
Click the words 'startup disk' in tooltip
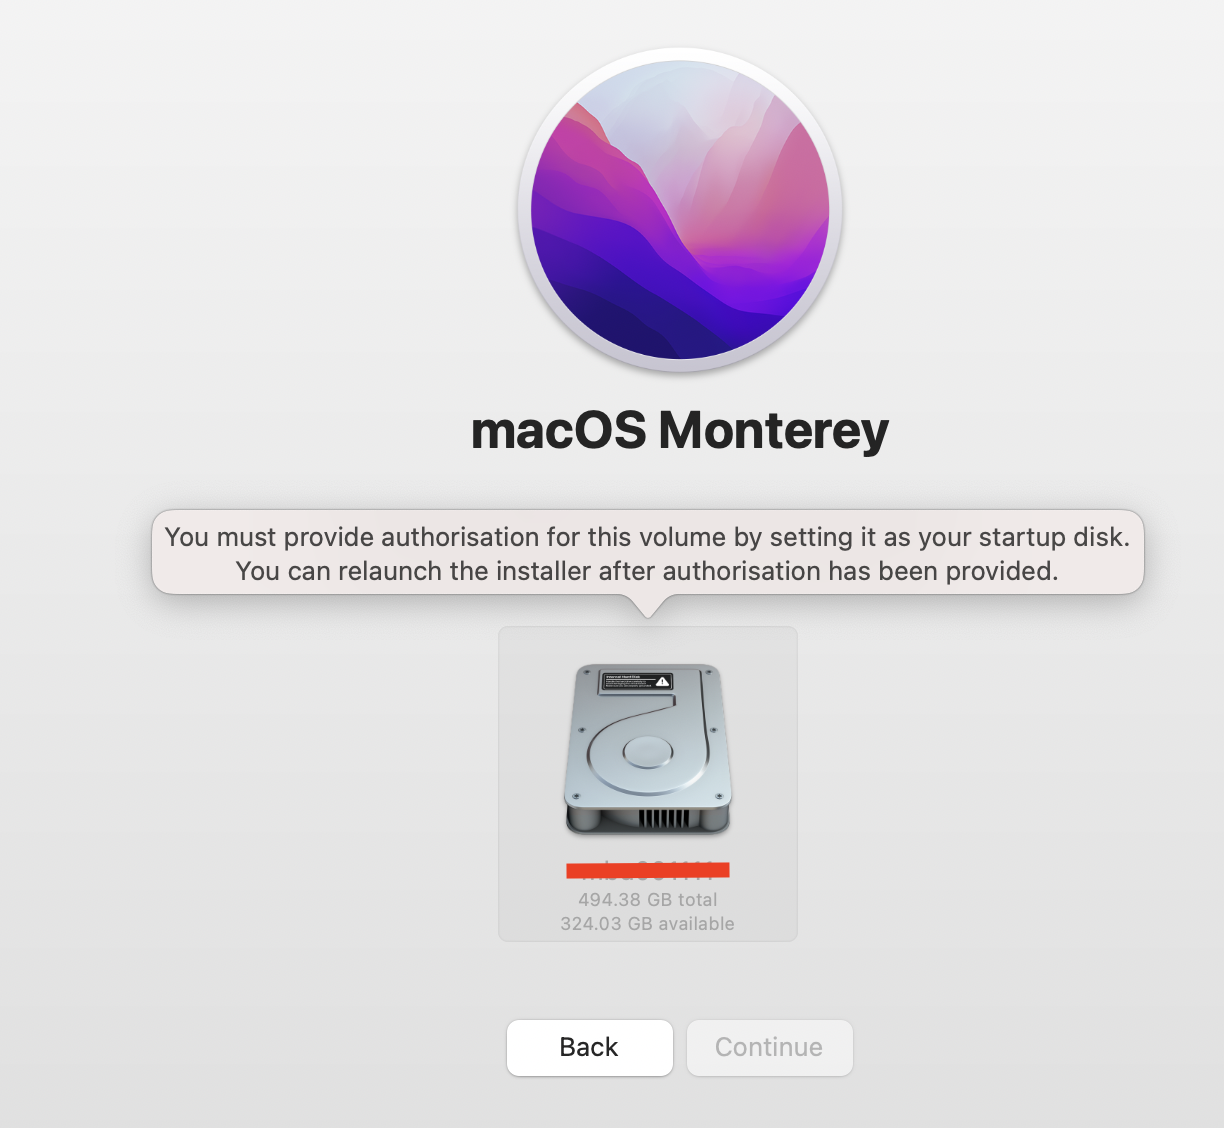1054,537
